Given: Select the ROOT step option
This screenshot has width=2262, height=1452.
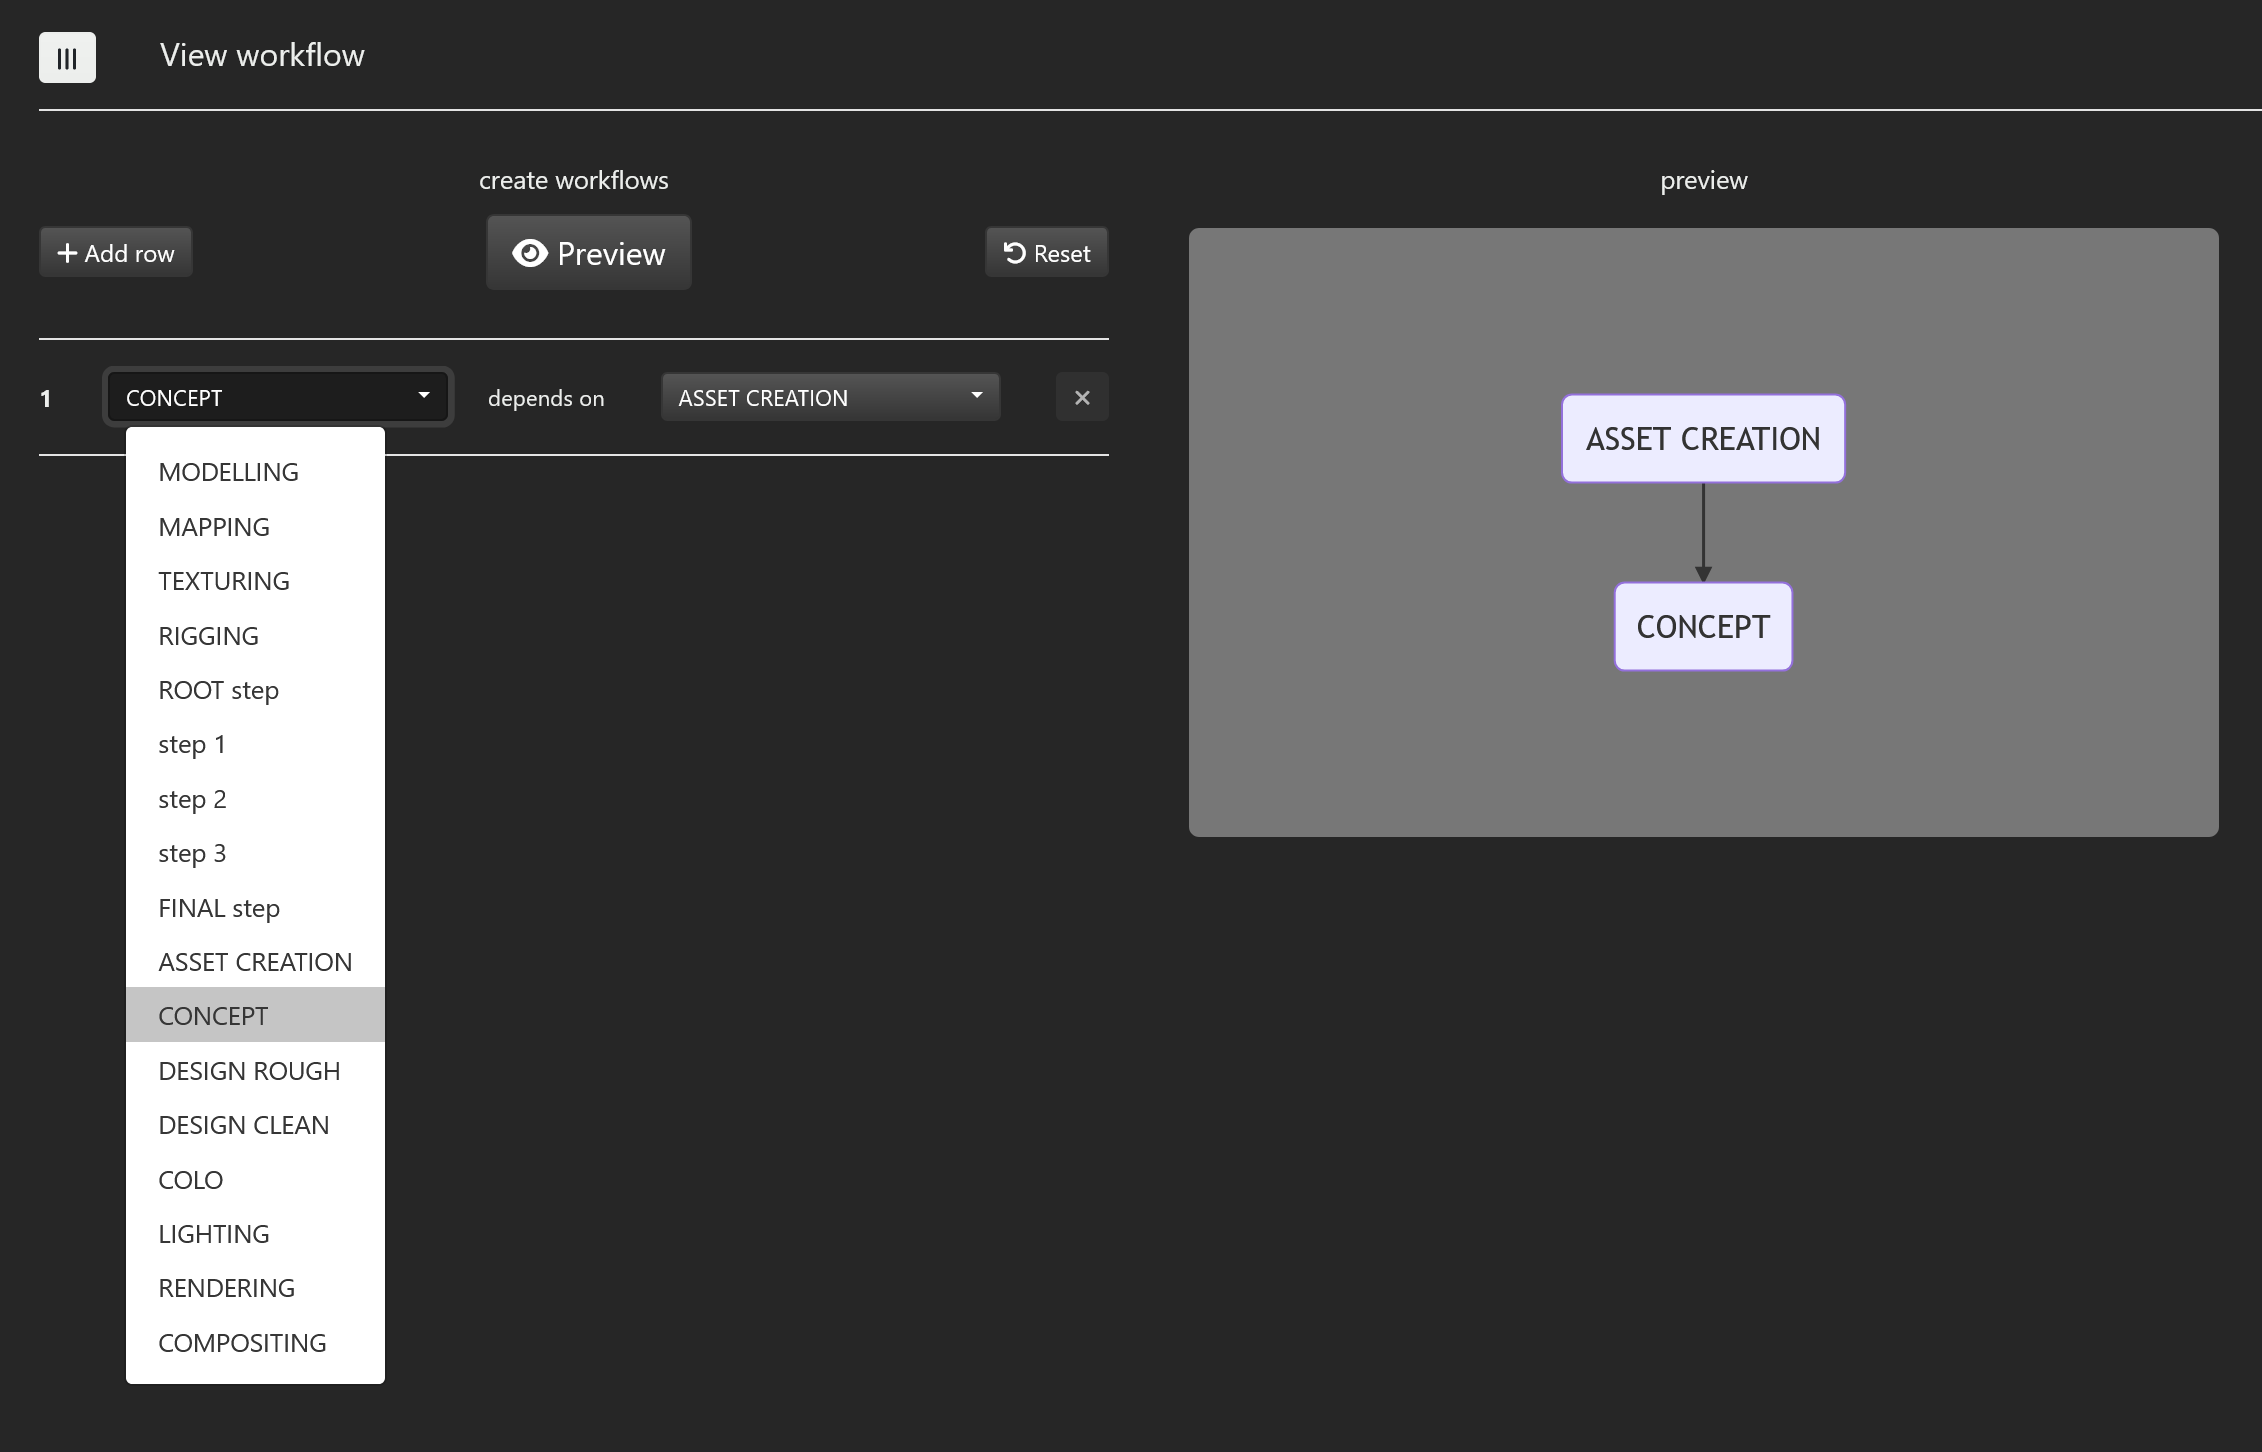Looking at the screenshot, I should tap(218, 690).
